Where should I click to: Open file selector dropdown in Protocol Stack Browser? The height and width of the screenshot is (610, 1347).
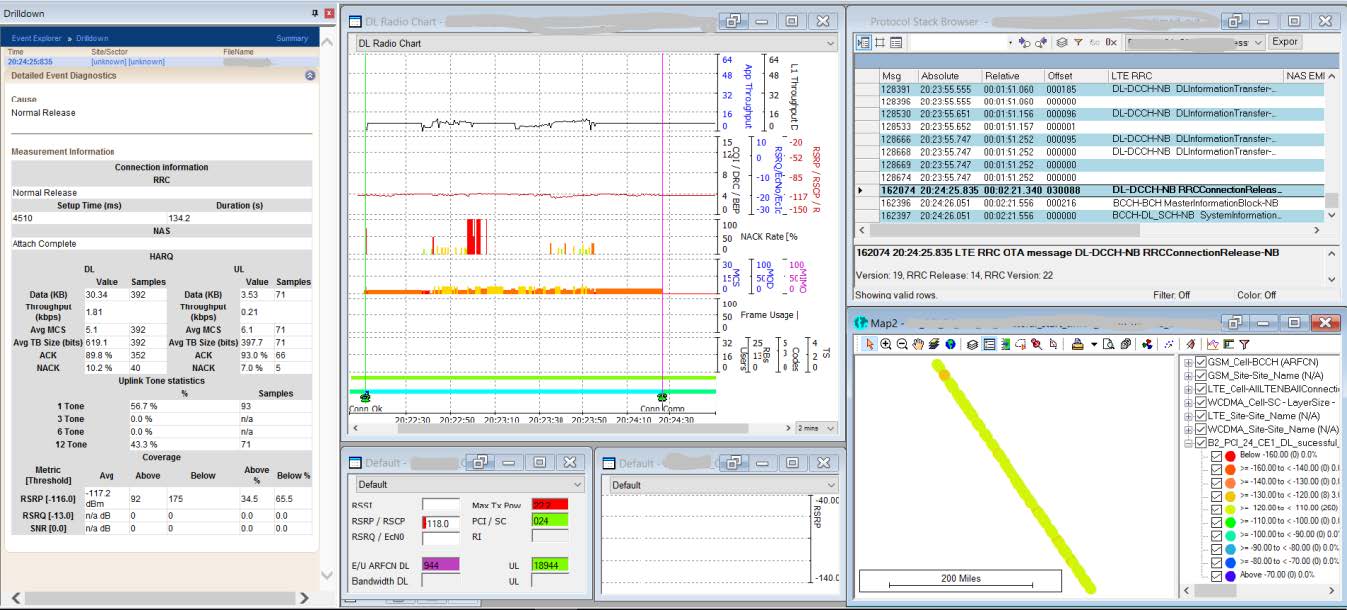tap(1258, 43)
